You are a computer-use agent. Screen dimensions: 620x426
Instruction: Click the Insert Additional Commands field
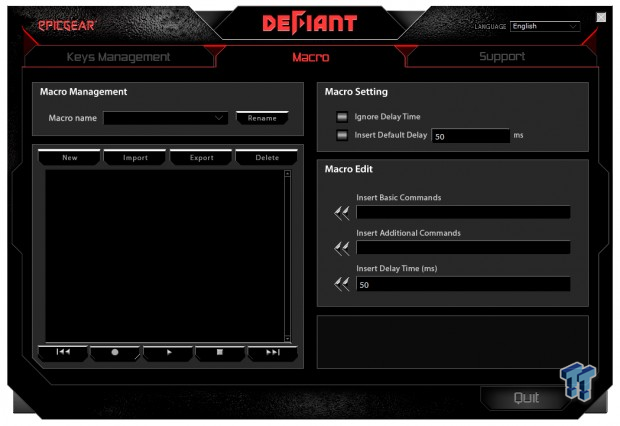point(463,248)
